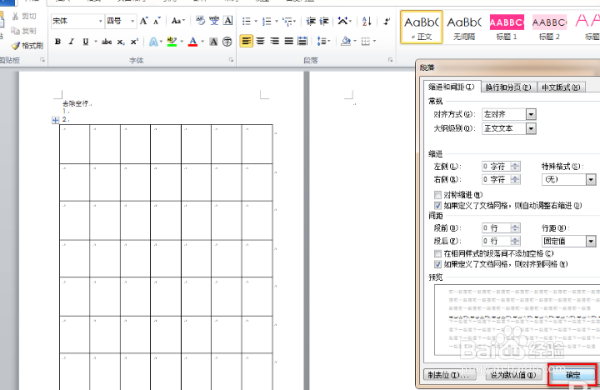Align text left

coord(246,41)
